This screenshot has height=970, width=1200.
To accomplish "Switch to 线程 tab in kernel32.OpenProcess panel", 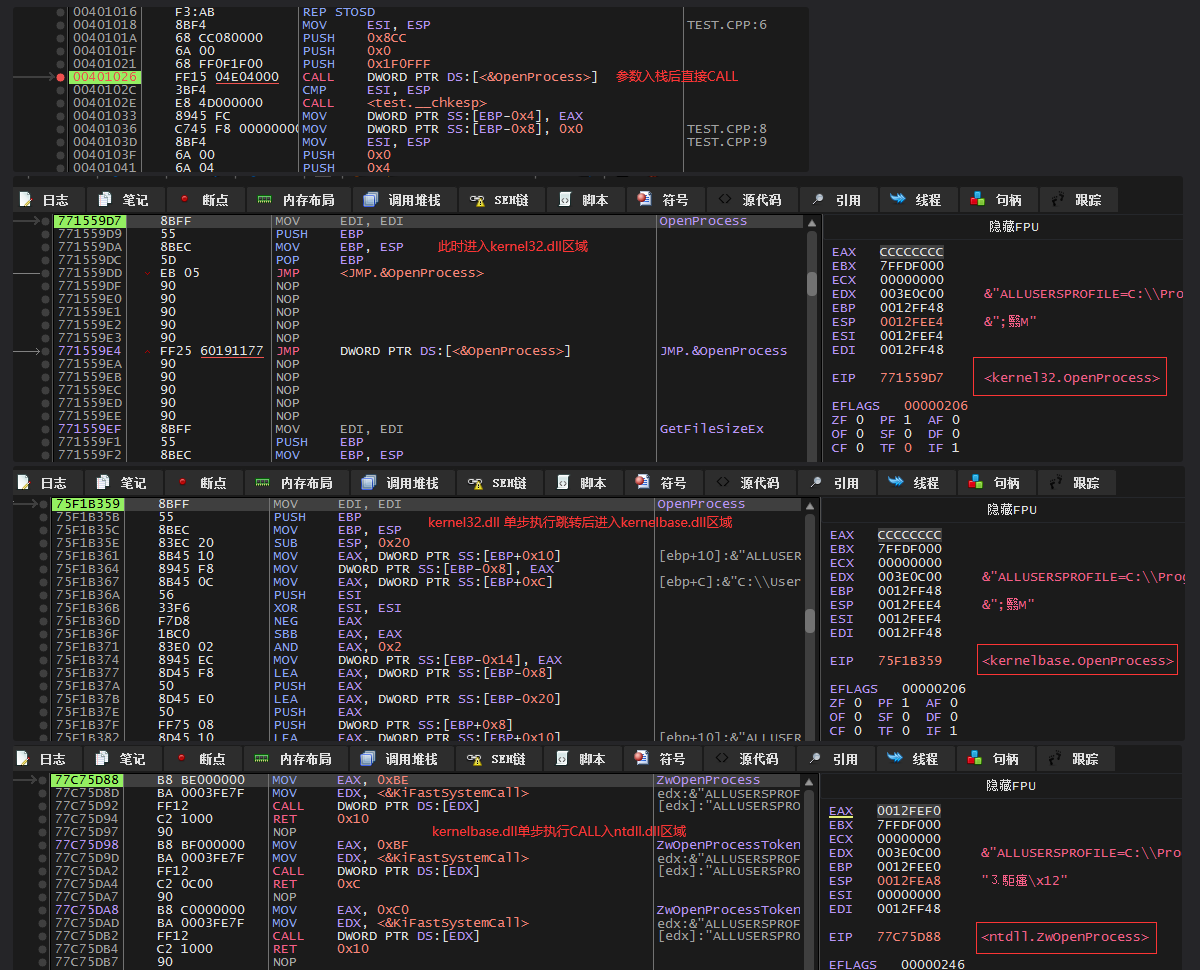I will (x=918, y=200).
